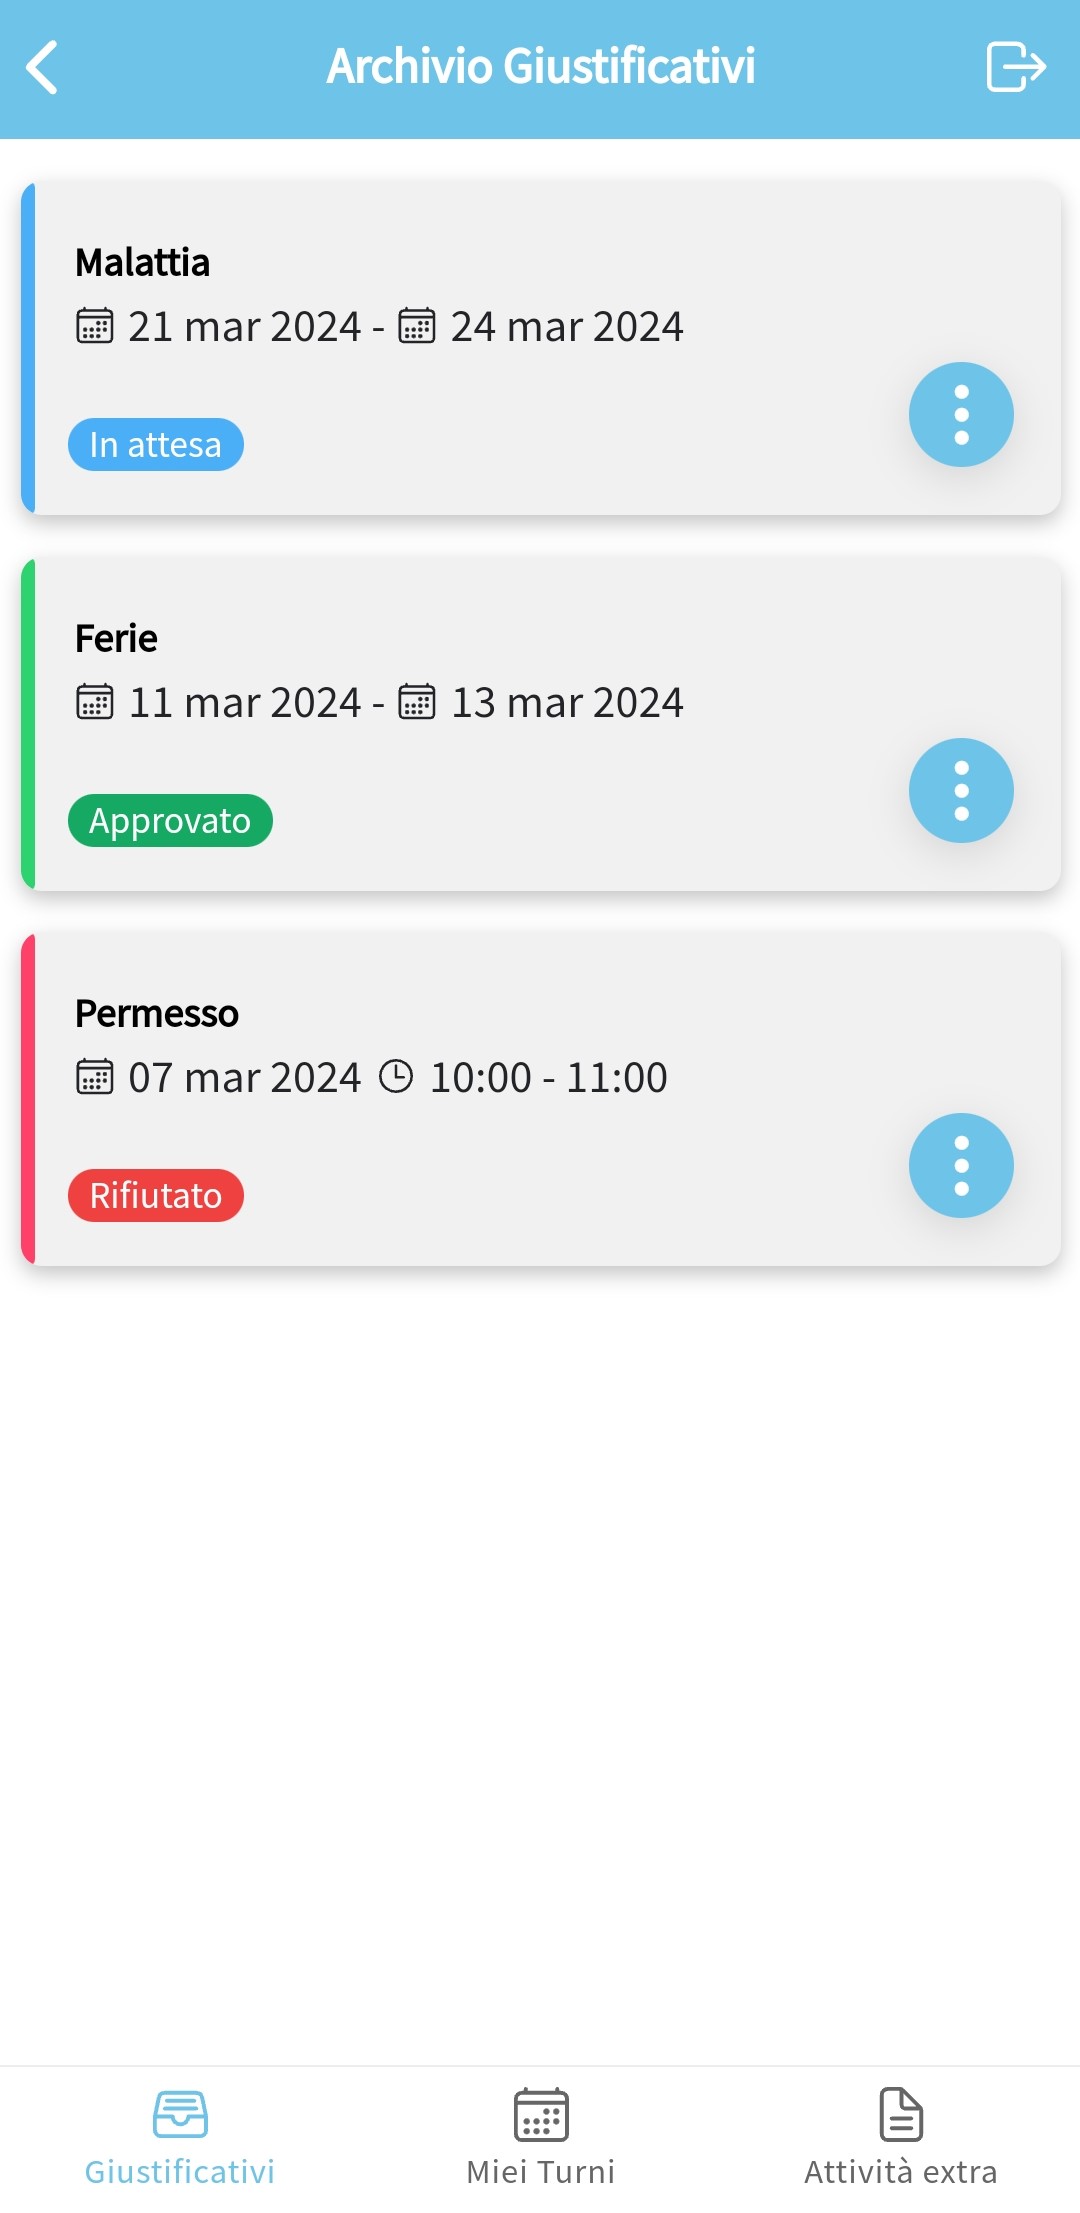Open options menu for Ferie entry
The image size is (1080, 2213).
click(x=961, y=790)
